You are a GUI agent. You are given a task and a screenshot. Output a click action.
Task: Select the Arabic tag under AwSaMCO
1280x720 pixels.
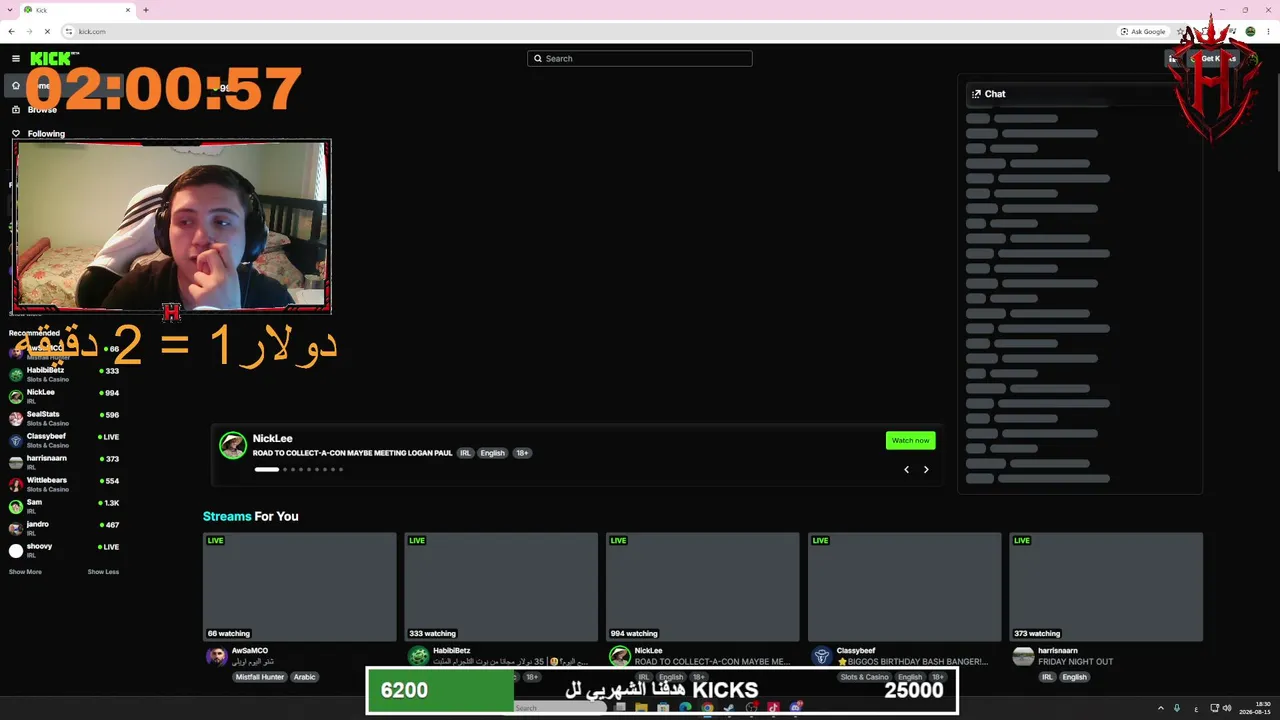(x=305, y=677)
